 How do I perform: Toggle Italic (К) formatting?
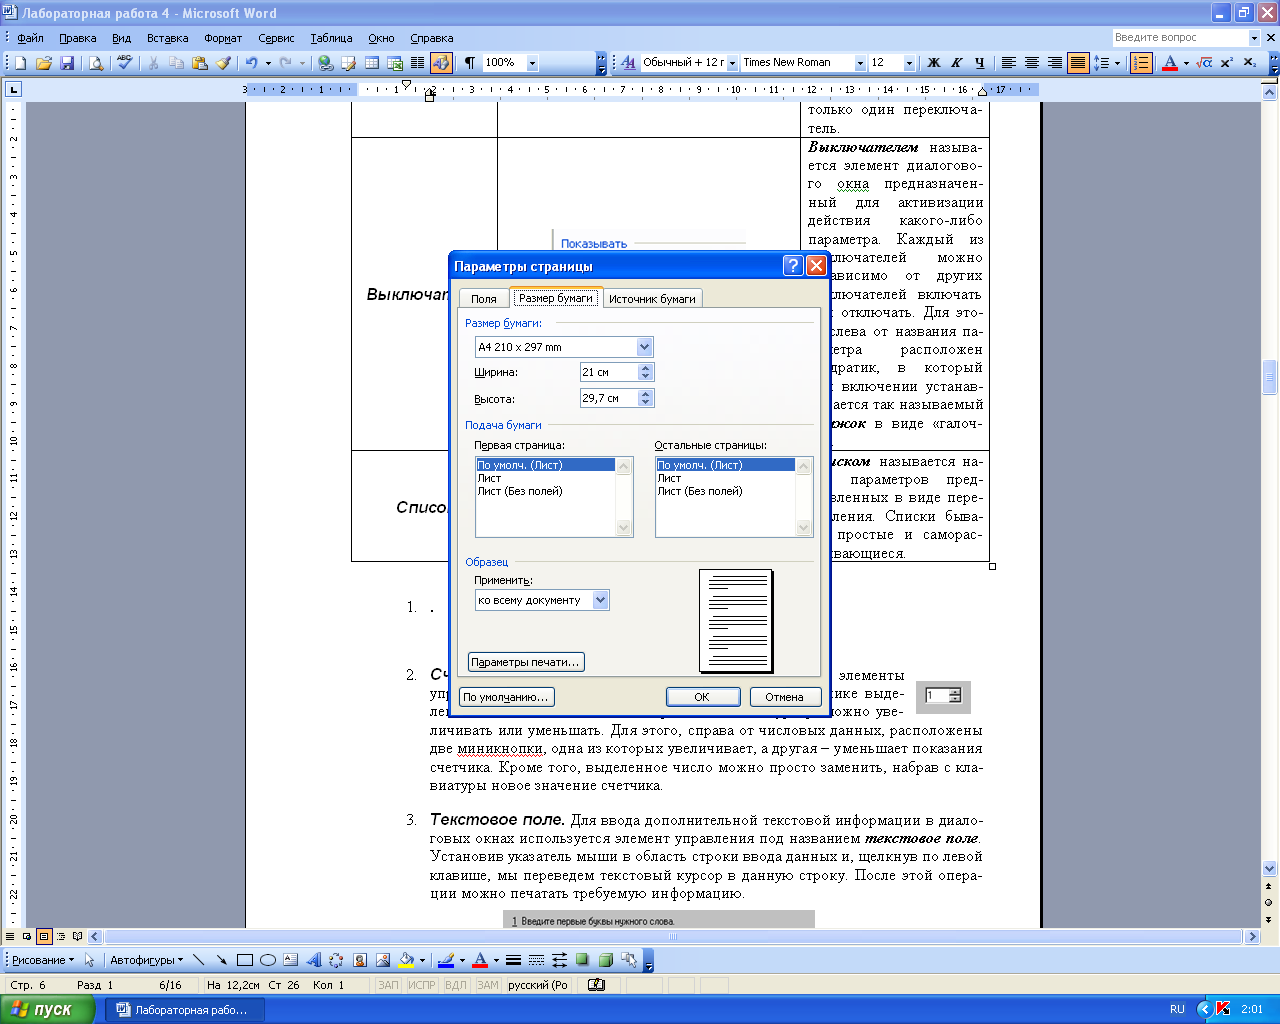tap(957, 63)
